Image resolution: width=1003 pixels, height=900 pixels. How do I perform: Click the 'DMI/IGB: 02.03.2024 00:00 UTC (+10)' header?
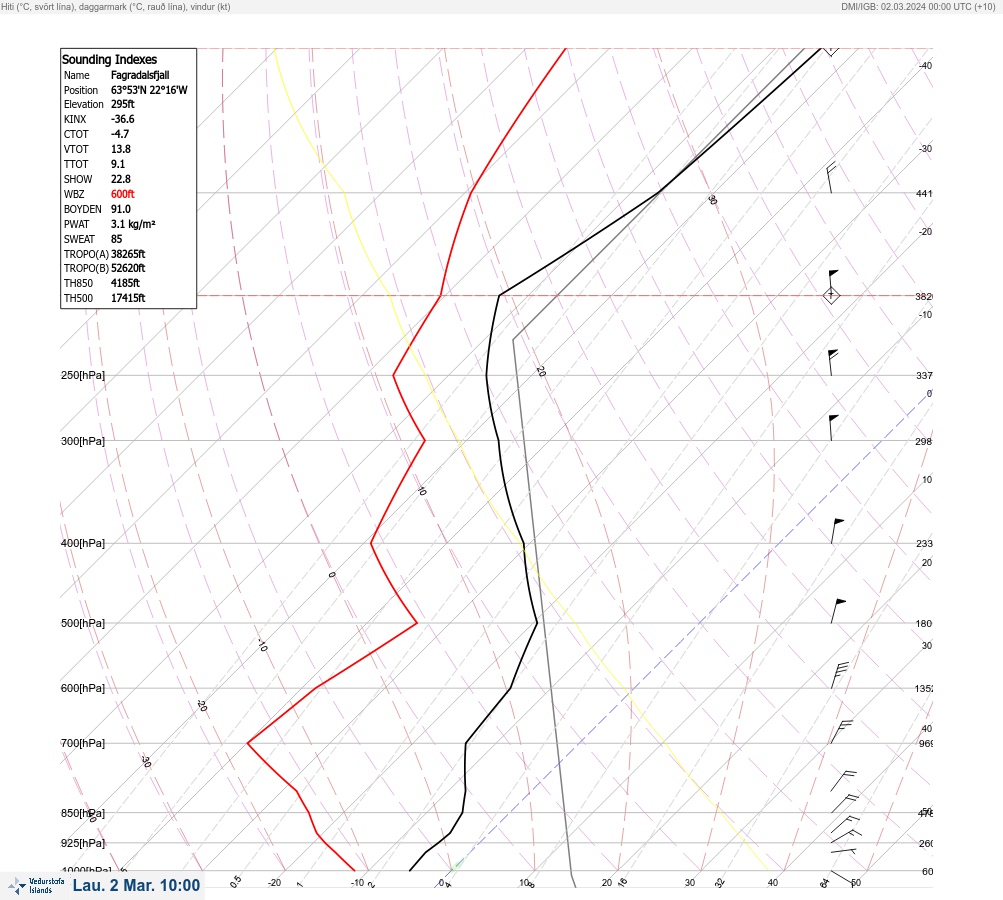point(918,6)
